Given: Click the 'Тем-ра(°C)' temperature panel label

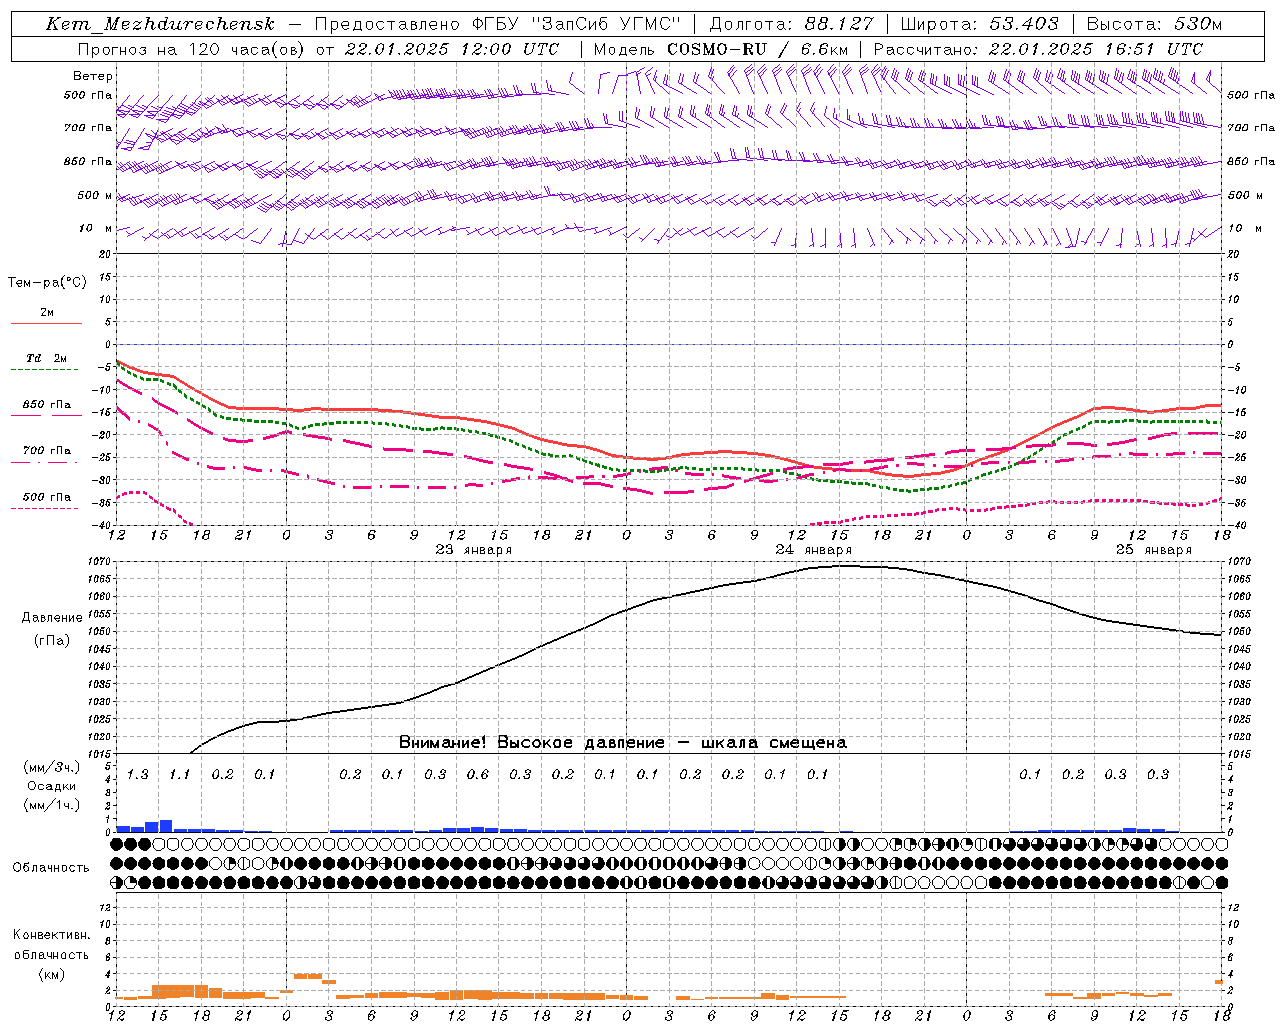Looking at the screenshot, I should point(47,283).
